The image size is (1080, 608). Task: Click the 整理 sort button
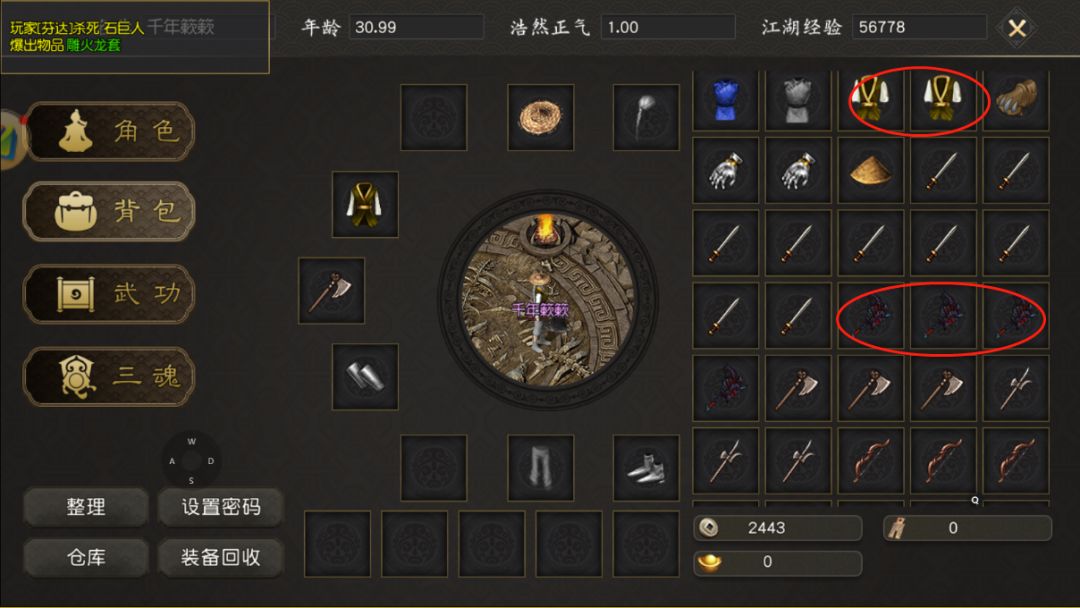86,507
